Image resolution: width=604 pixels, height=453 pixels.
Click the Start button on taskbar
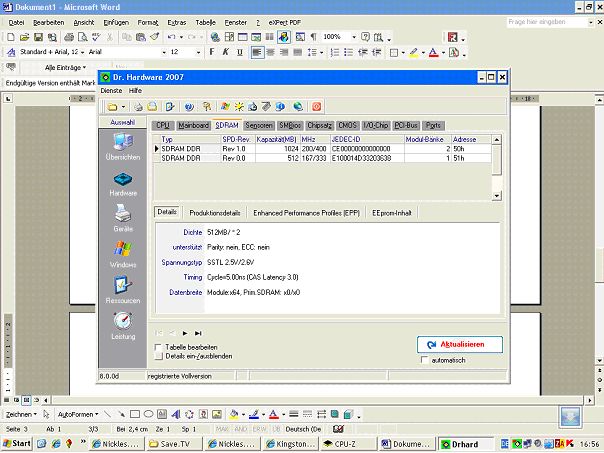[x=17, y=443]
